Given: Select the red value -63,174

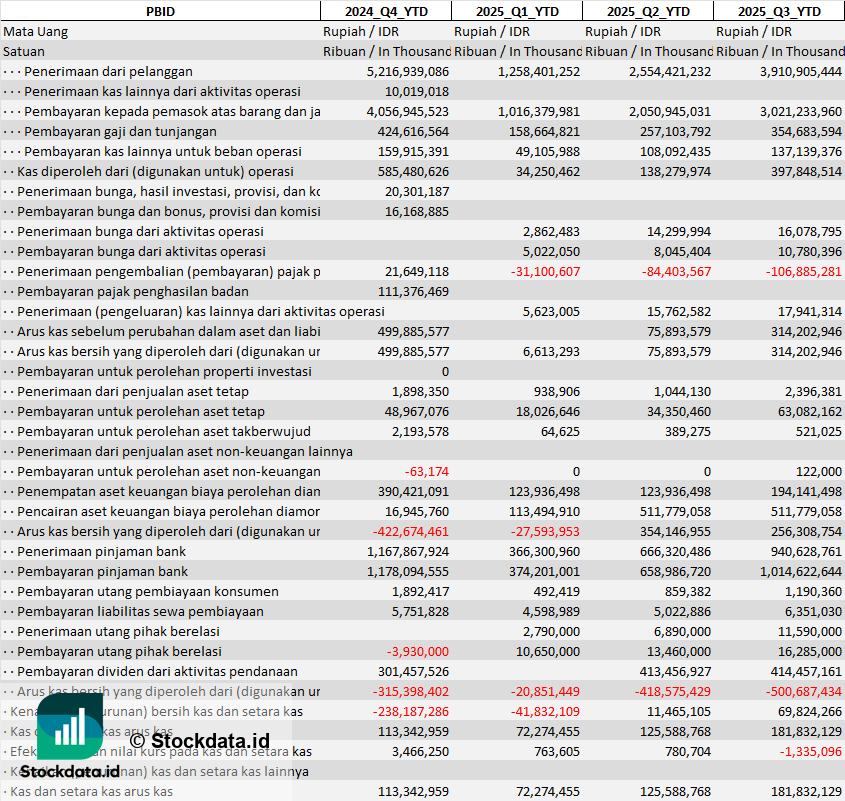Looking at the screenshot, I should (x=427, y=471).
